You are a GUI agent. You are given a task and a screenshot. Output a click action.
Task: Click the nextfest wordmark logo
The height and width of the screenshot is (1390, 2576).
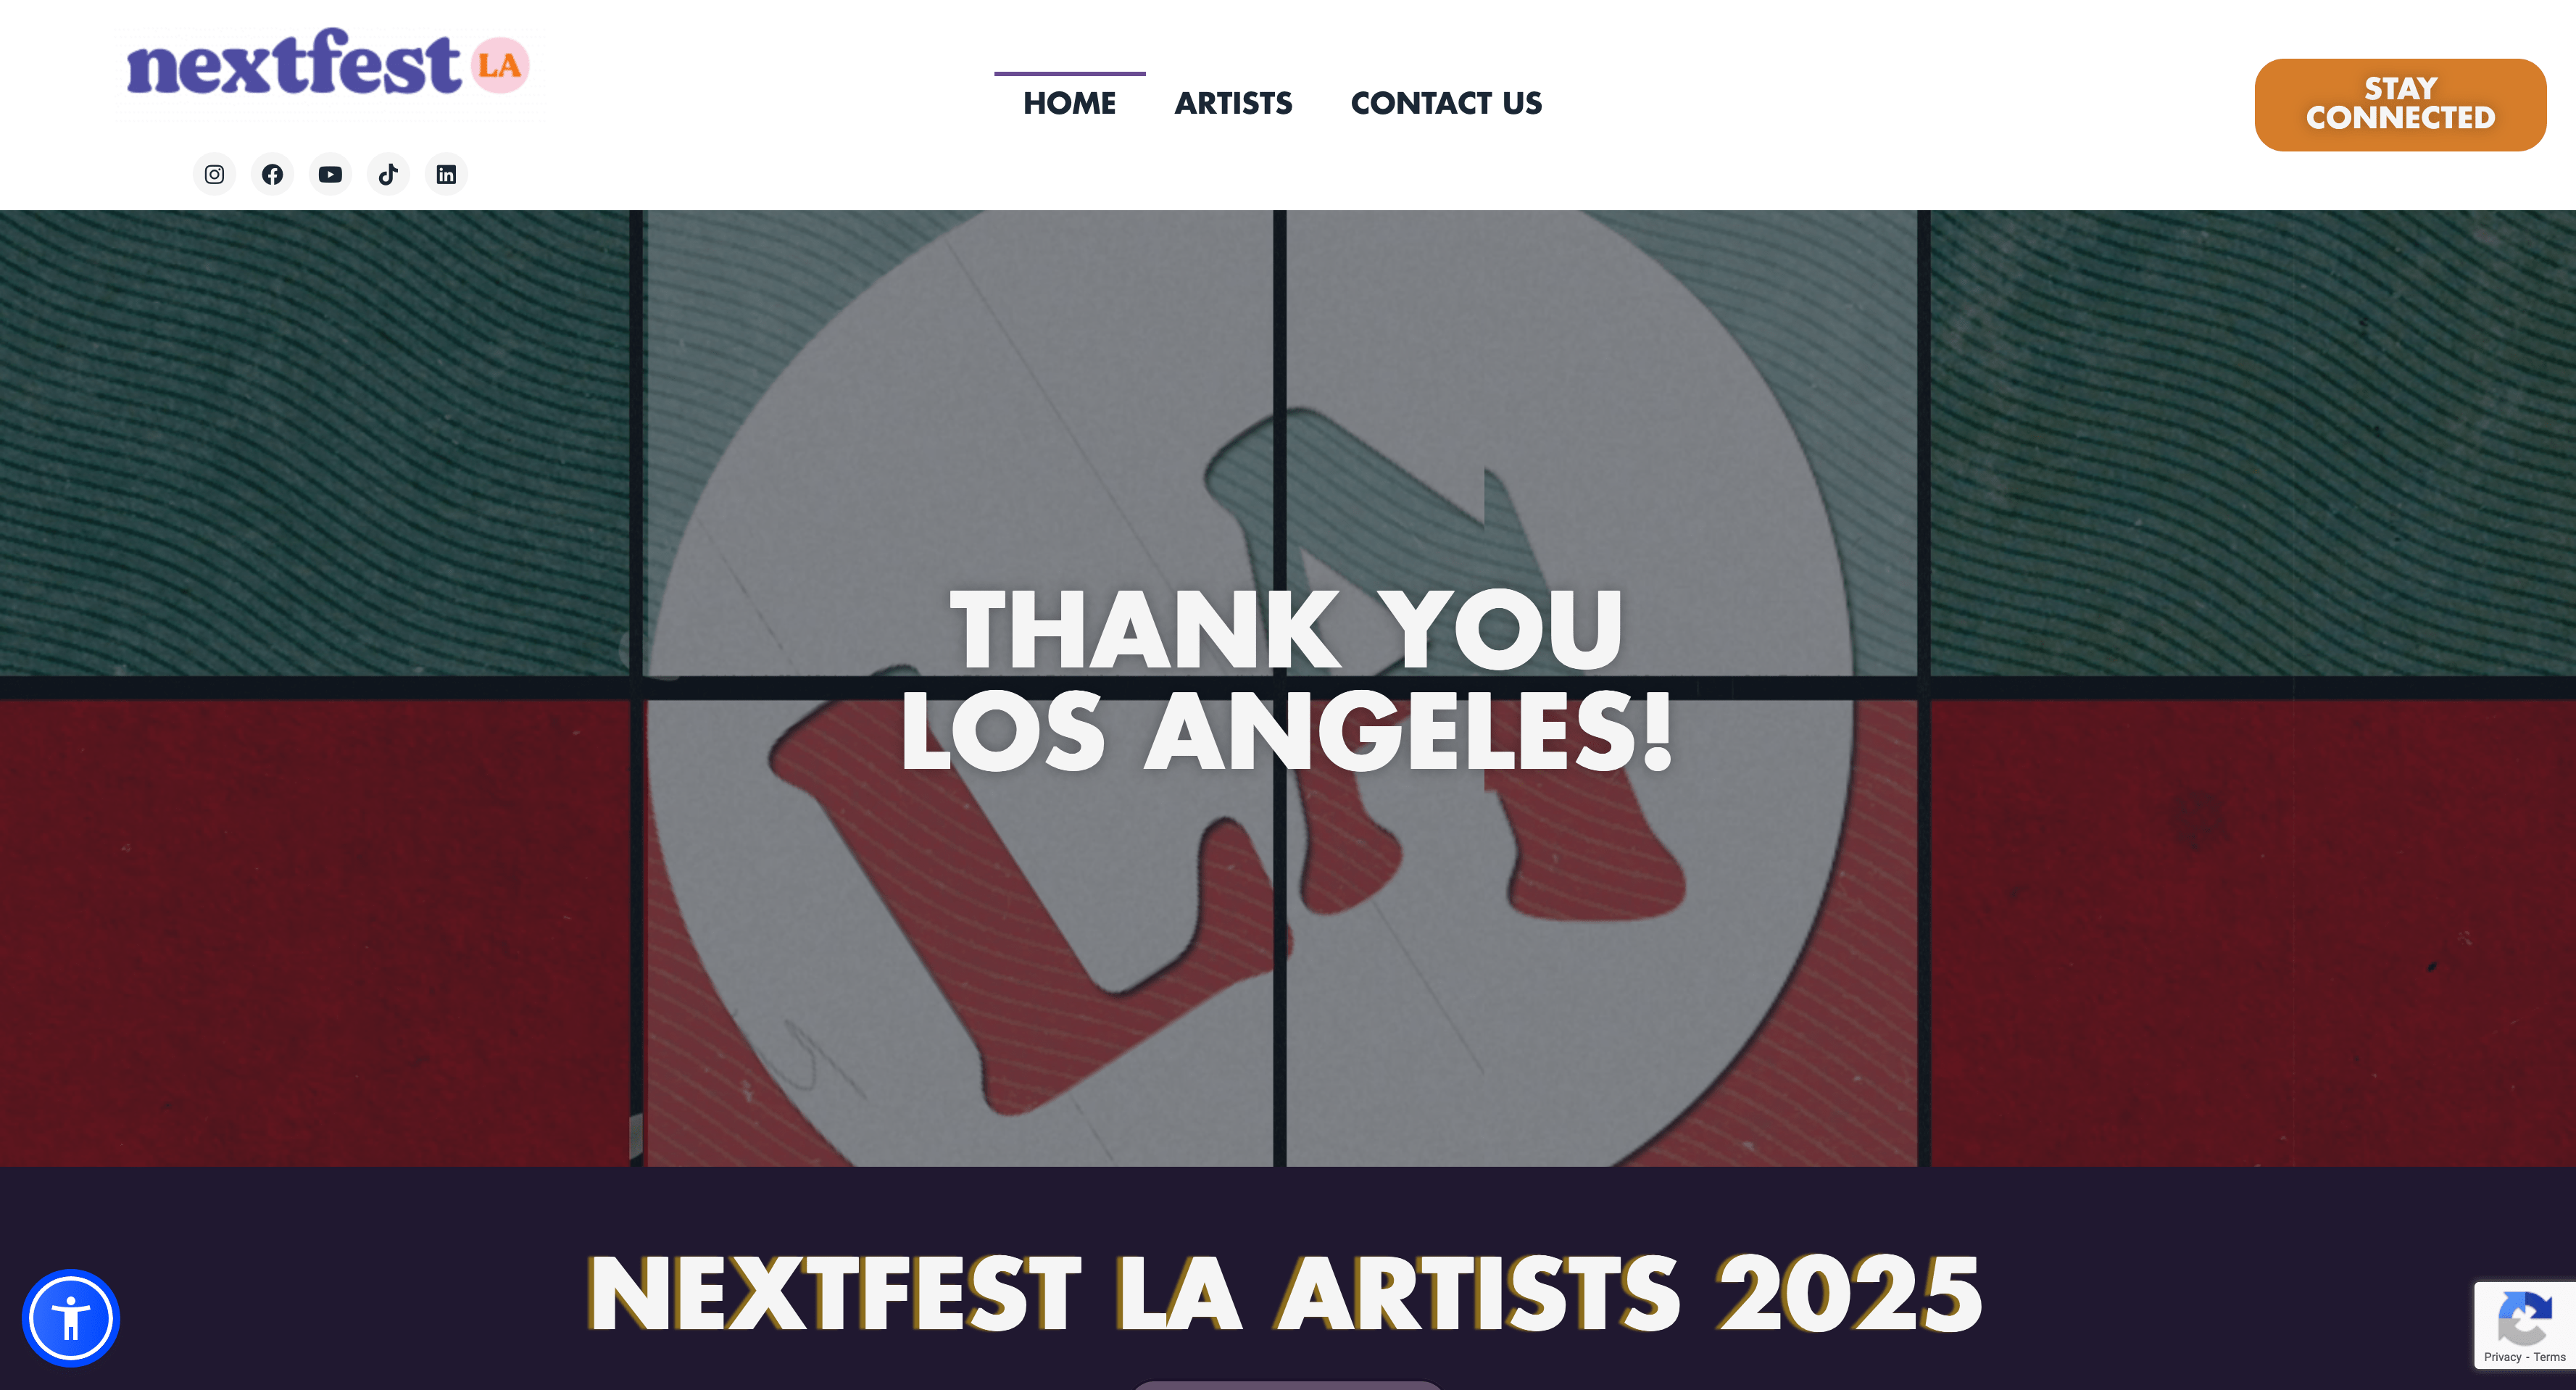[x=293, y=65]
